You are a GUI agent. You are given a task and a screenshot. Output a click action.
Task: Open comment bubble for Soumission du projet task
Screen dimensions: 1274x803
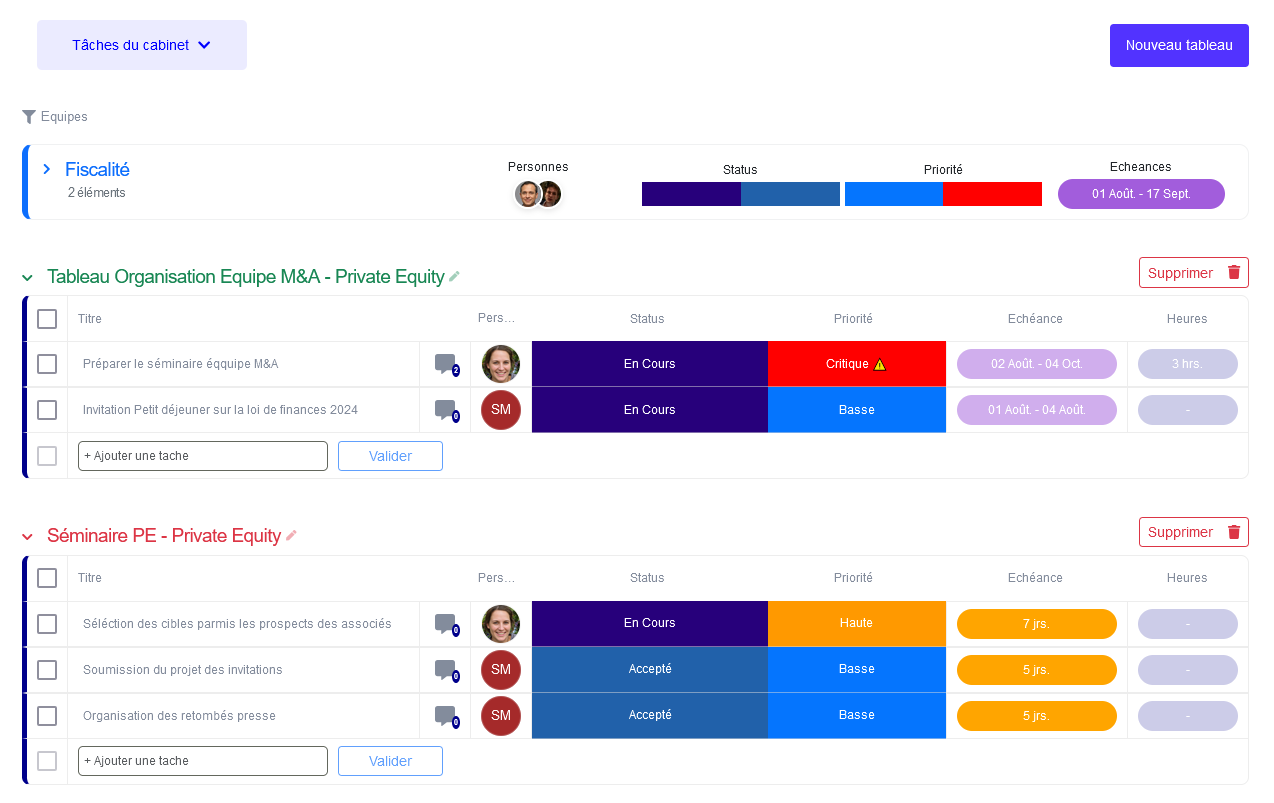pyautogui.click(x=445, y=670)
